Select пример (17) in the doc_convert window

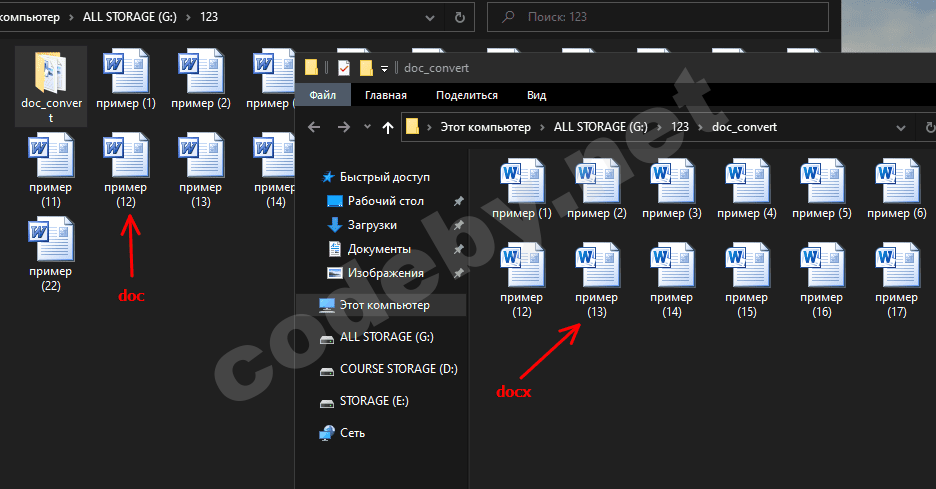pyautogui.click(x=897, y=280)
